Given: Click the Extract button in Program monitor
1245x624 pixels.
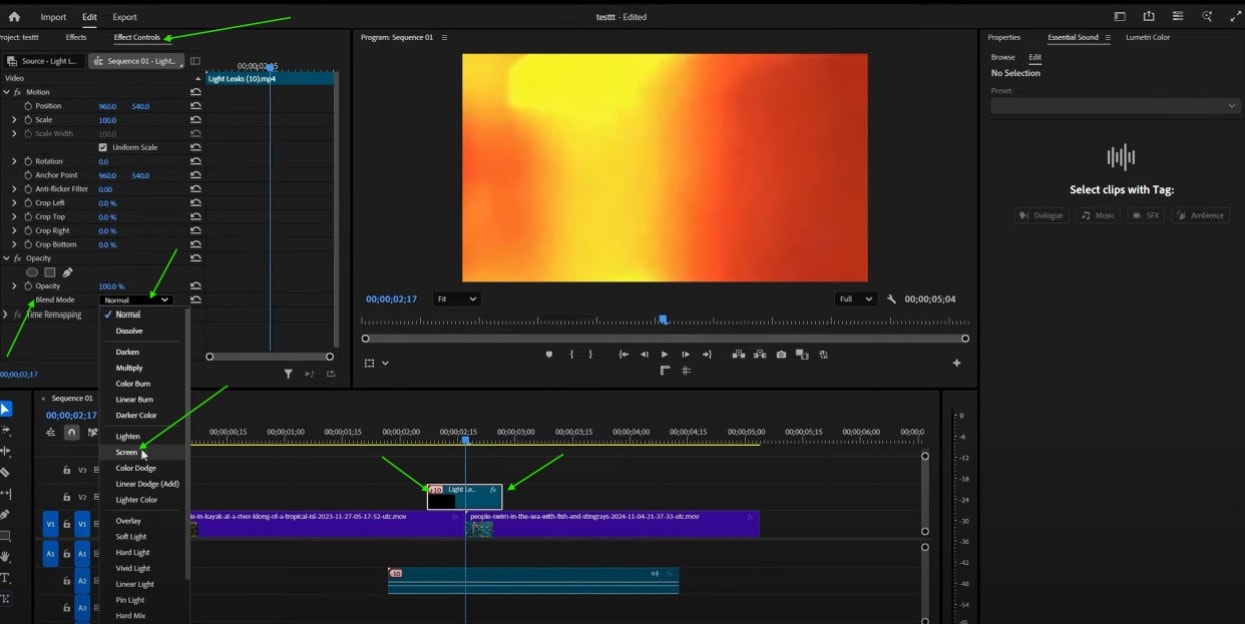Looking at the screenshot, I should point(760,354).
